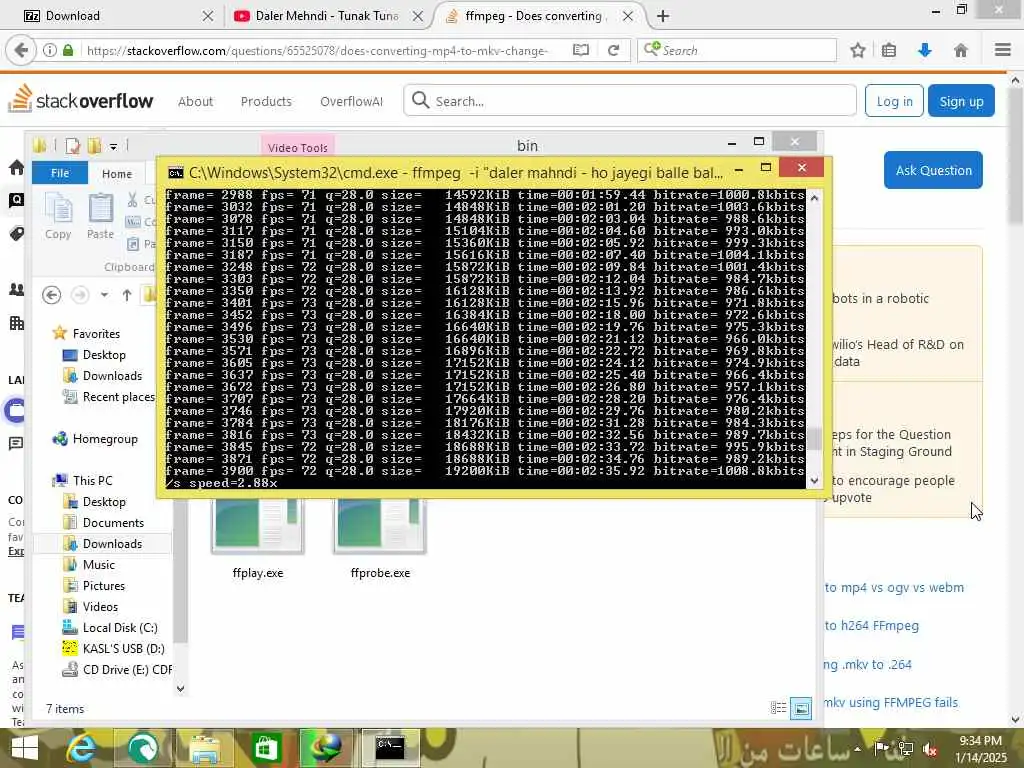The height and width of the screenshot is (768, 1024).
Task: Open Internet Explorer from taskbar
Action: 82,748
